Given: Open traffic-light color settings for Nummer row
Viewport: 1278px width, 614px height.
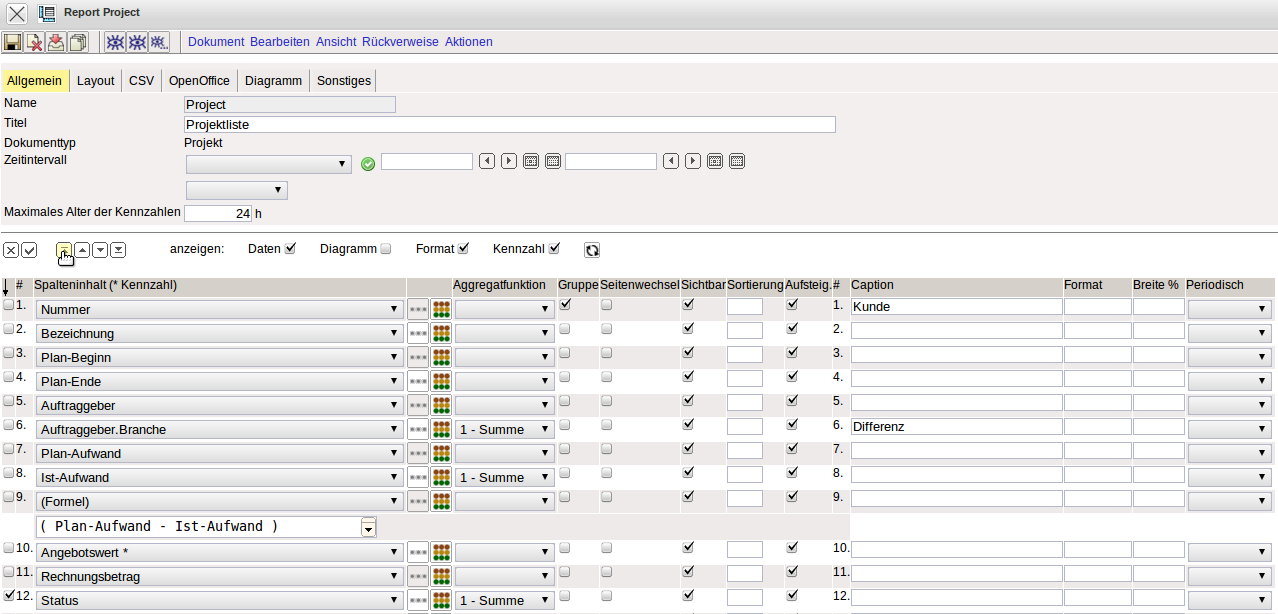Looking at the screenshot, I should 441,309.
